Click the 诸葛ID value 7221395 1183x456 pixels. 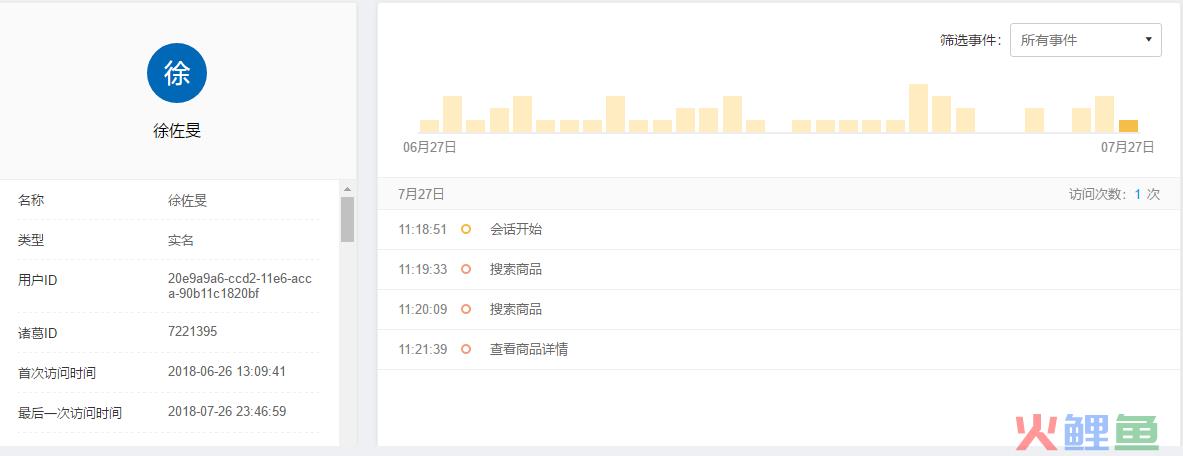click(x=192, y=331)
